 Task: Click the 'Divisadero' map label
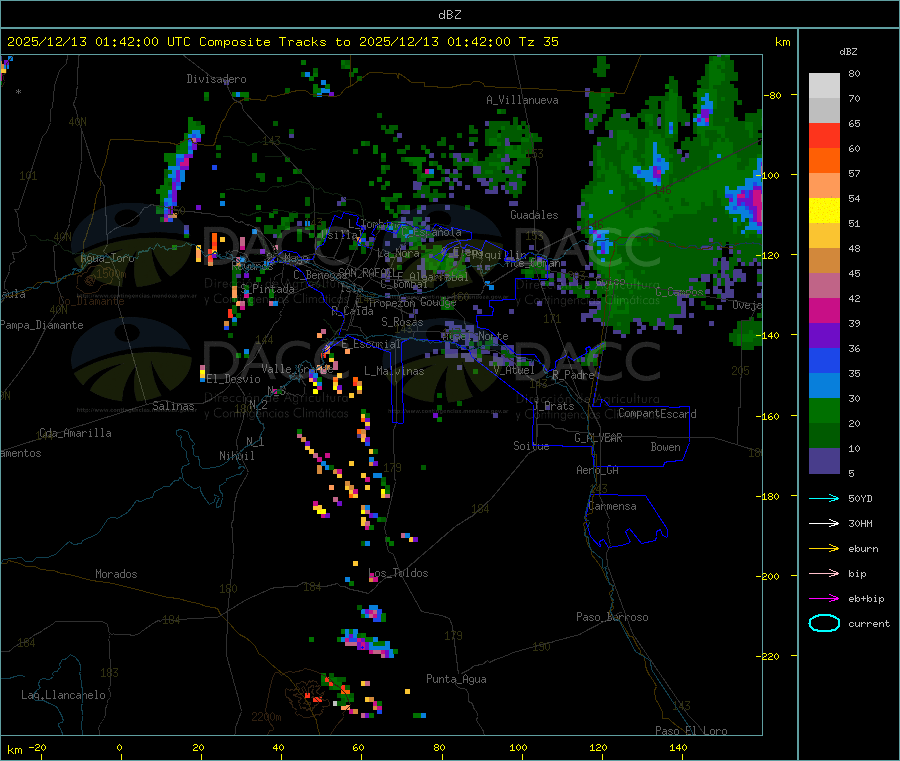click(x=216, y=79)
